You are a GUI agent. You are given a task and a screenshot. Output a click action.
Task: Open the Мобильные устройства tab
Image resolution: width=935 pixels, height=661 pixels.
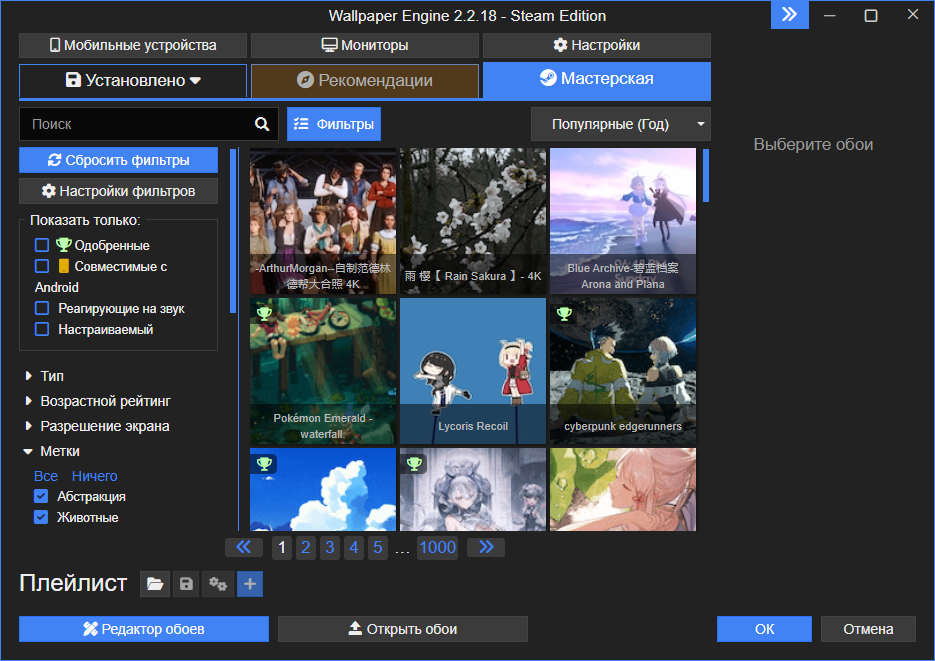point(133,45)
